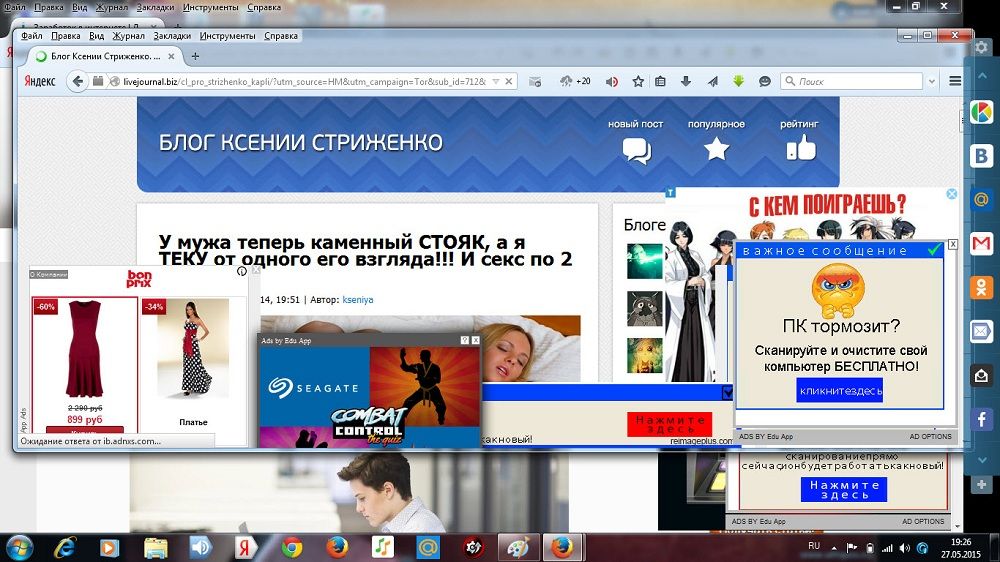Open author link 'kseniya'
1000x562 pixels.
(358, 299)
